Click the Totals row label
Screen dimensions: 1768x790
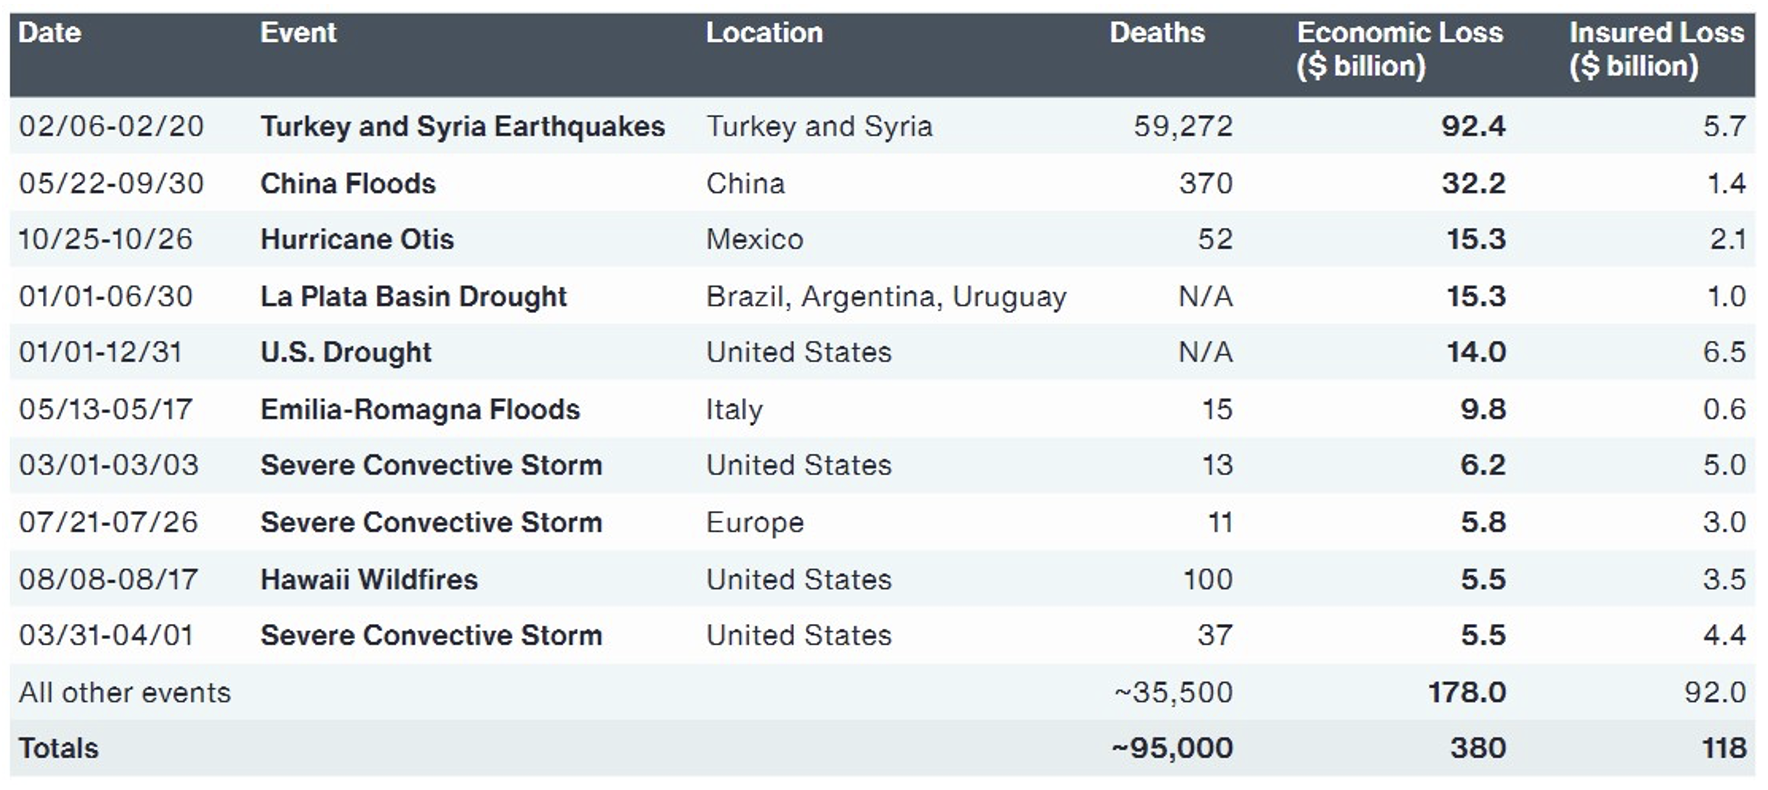pyautogui.click(x=59, y=749)
